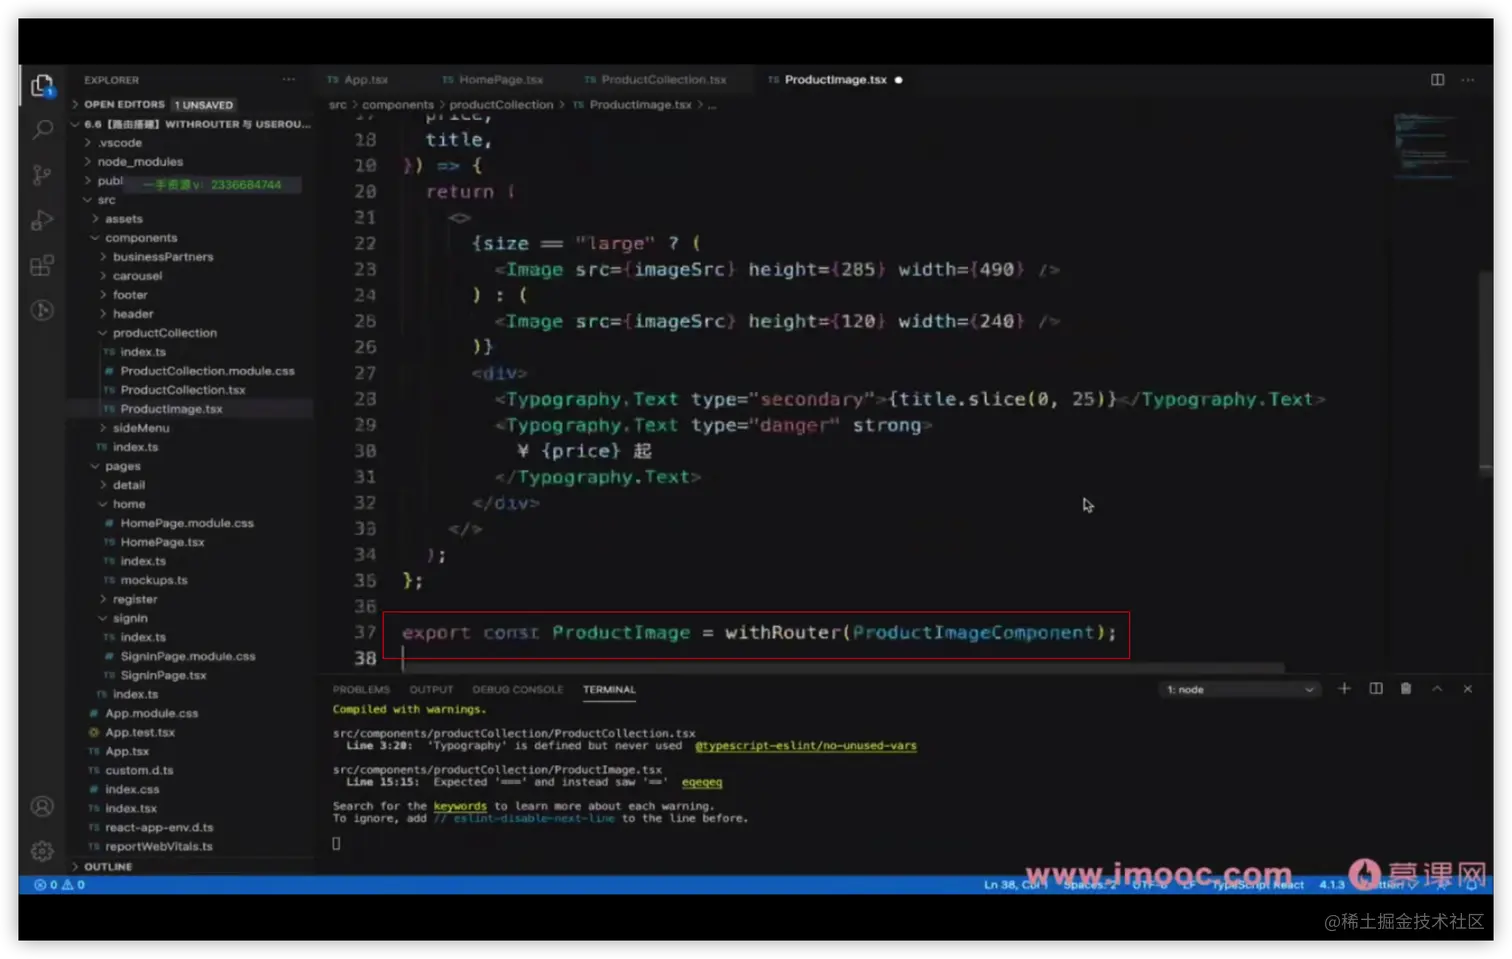Open the Extensions view
This screenshot has height=959, width=1512.
(42, 265)
